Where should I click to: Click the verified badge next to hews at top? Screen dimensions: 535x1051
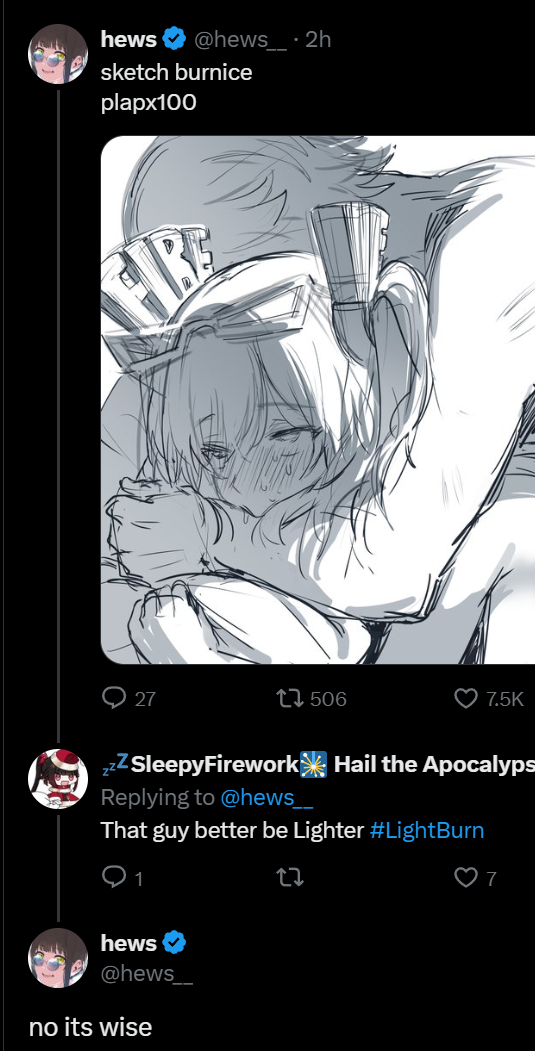[x=174, y=40]
